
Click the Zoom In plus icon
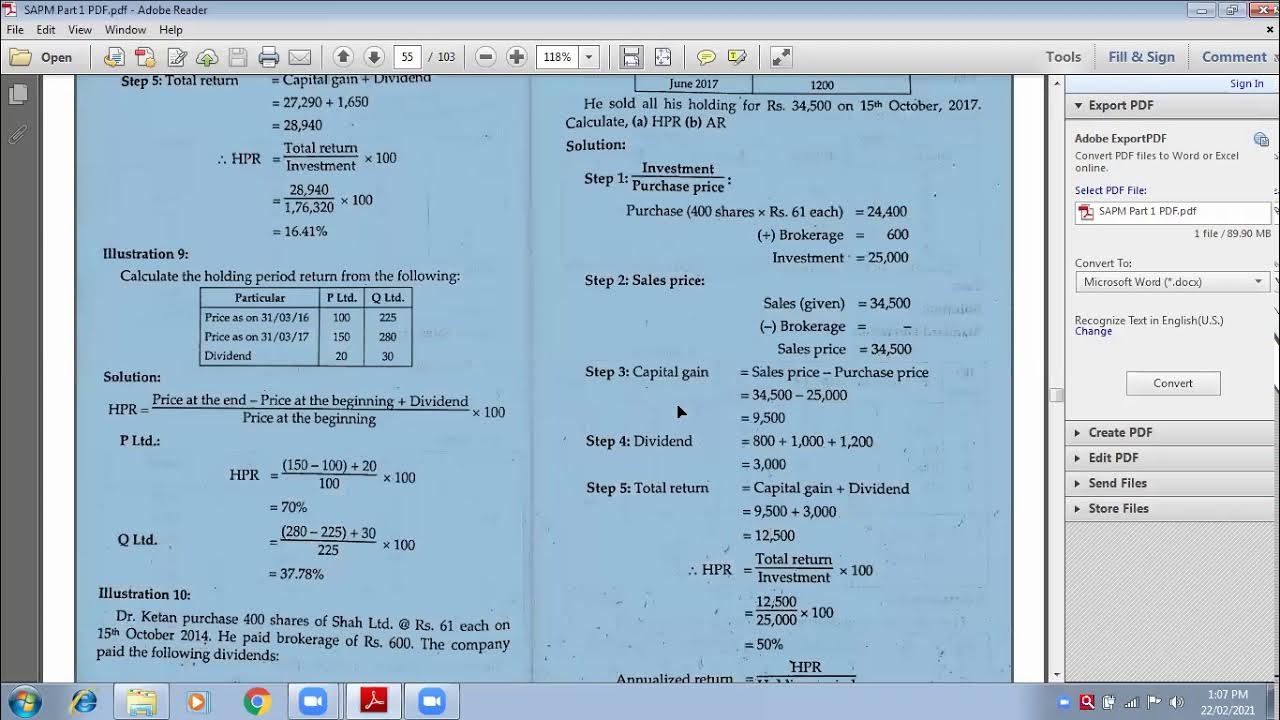(x=516, y=57)
